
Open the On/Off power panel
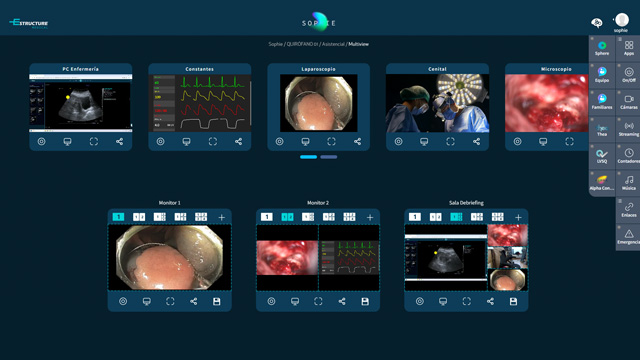click(629, 75)
